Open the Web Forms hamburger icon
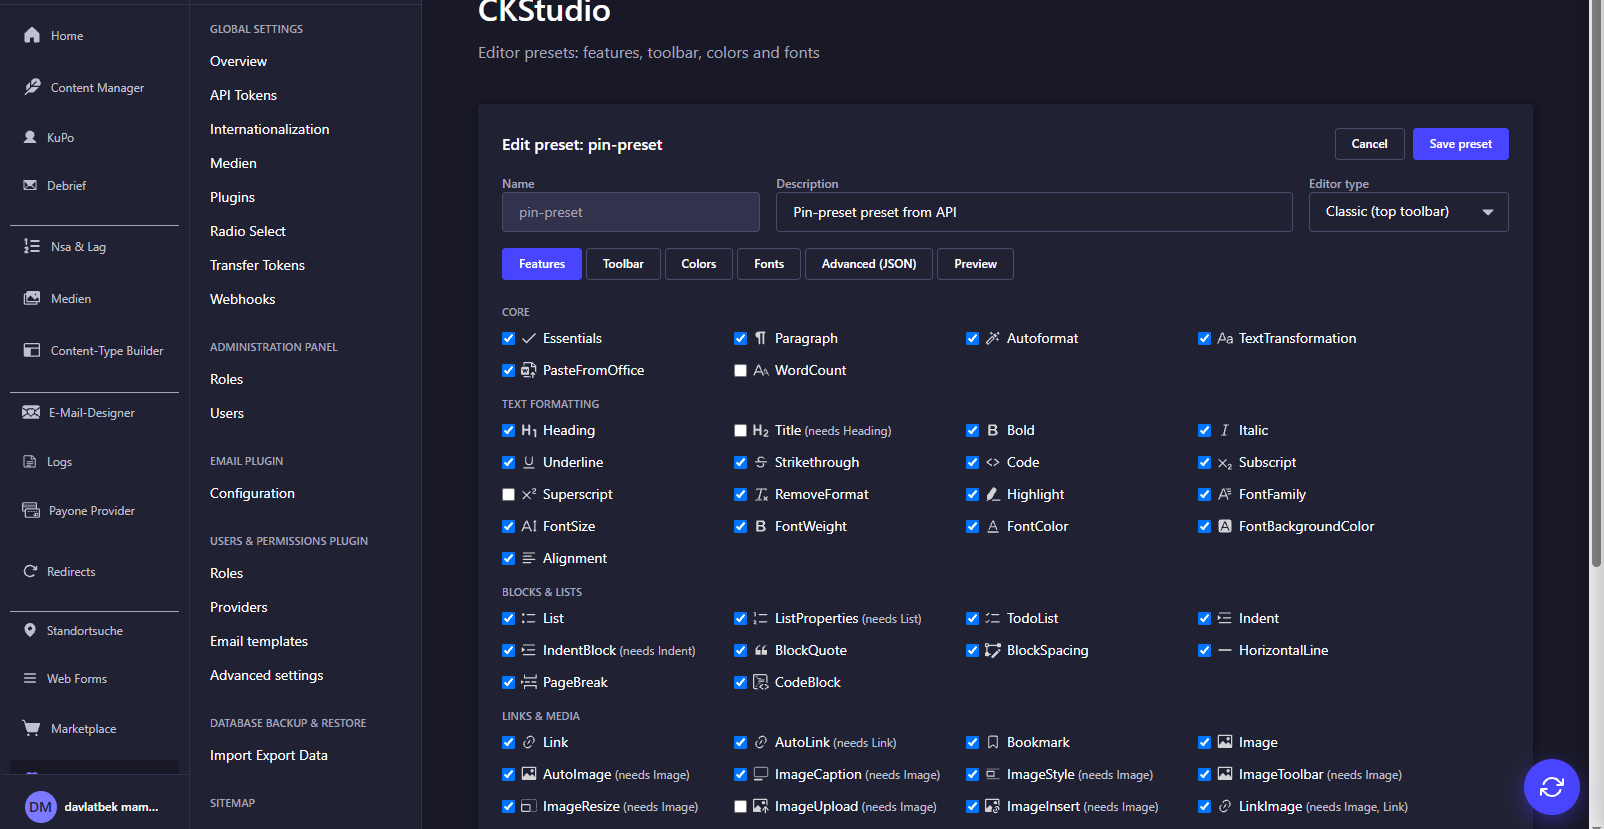Screen dimensions: 1604x829 click(30, 678)
